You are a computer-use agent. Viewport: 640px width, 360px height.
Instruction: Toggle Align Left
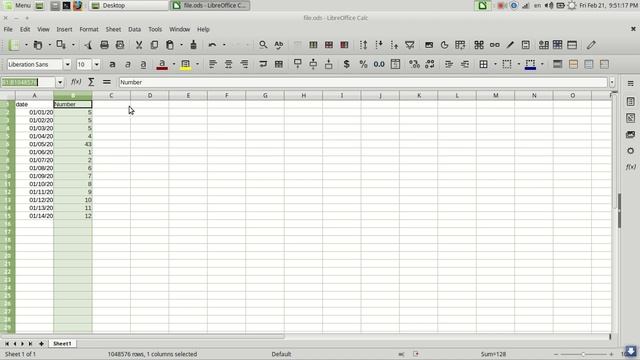coord(213,64)
